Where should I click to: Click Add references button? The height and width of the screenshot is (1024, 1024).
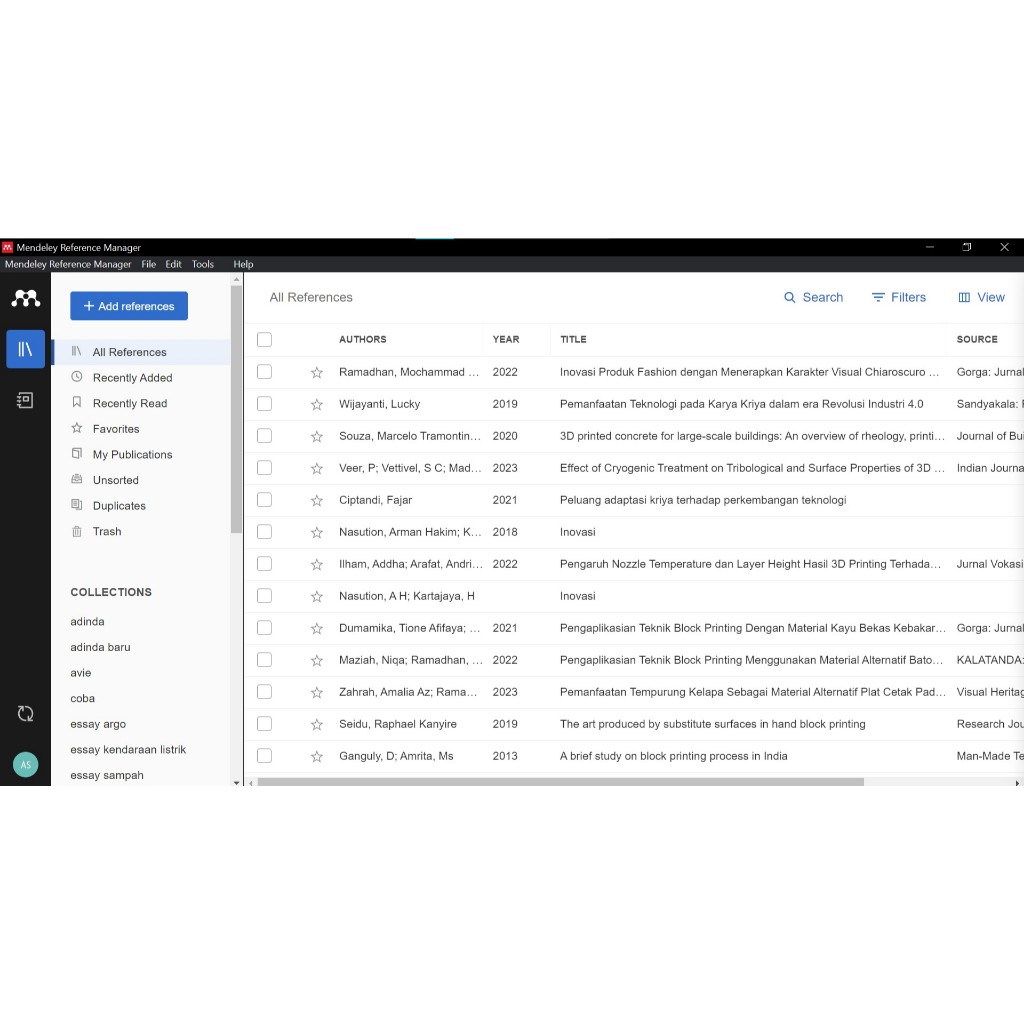click(129, 306)
